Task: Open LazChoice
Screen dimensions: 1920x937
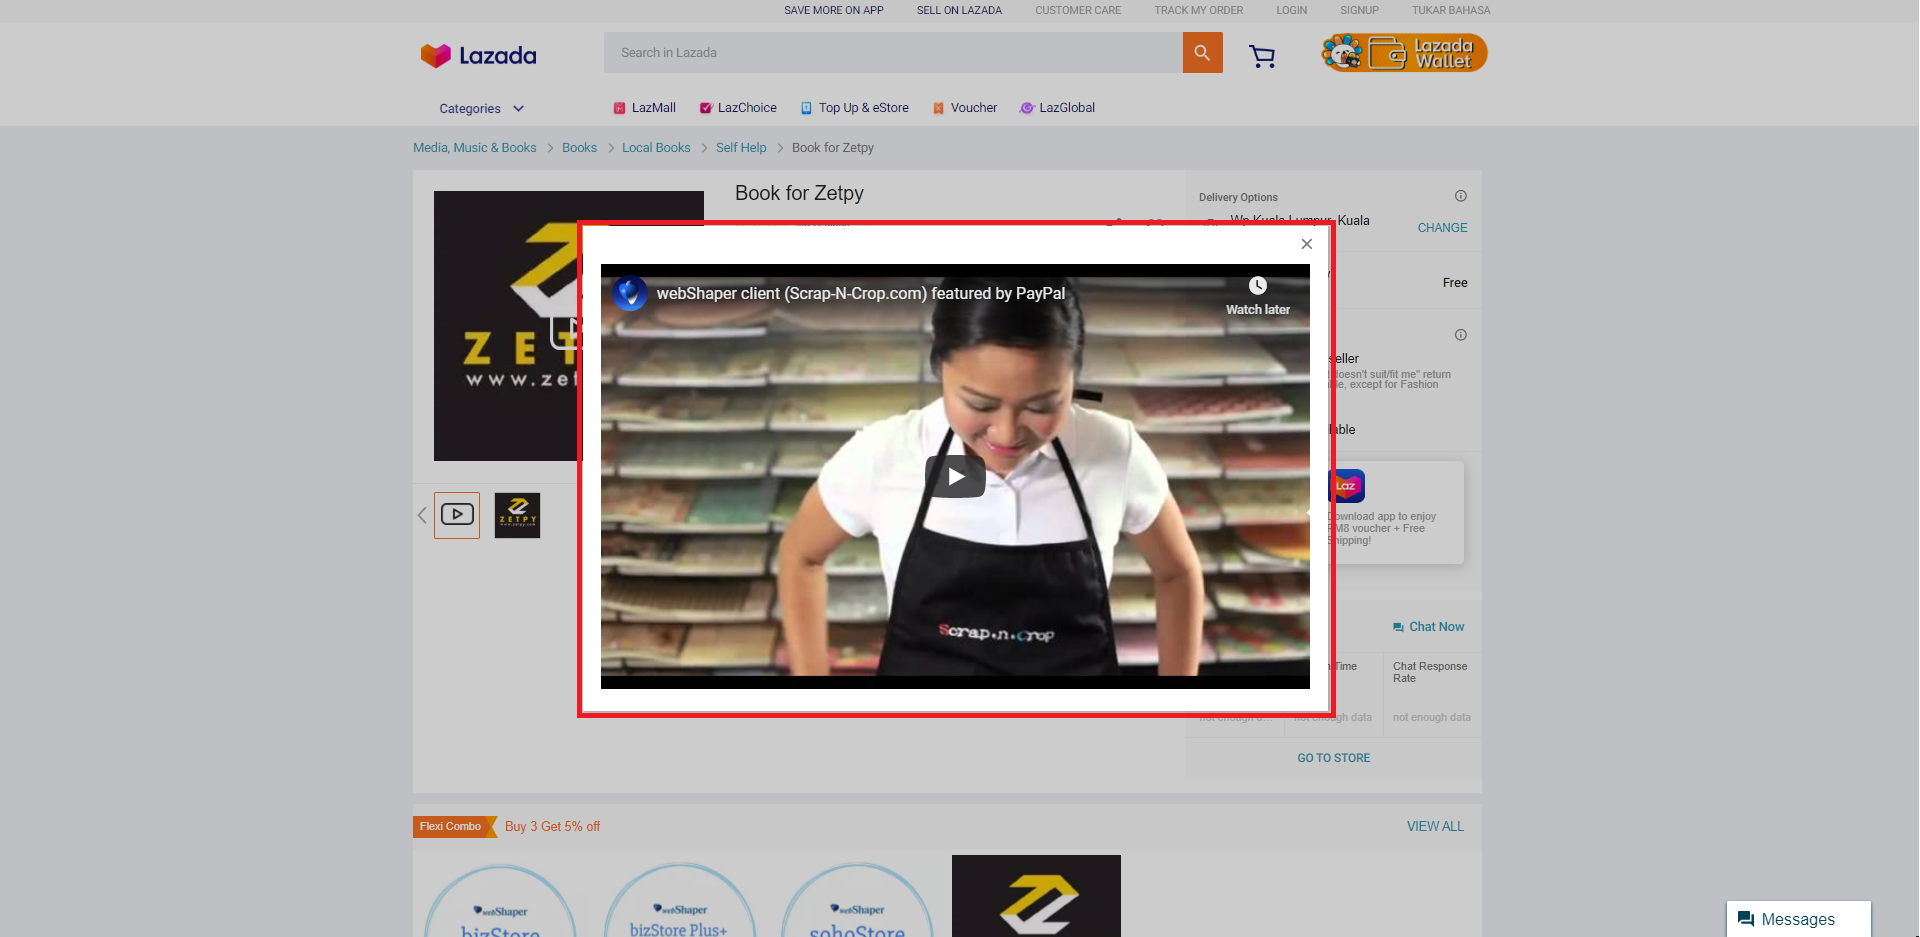Action: (x=738, y=108)
